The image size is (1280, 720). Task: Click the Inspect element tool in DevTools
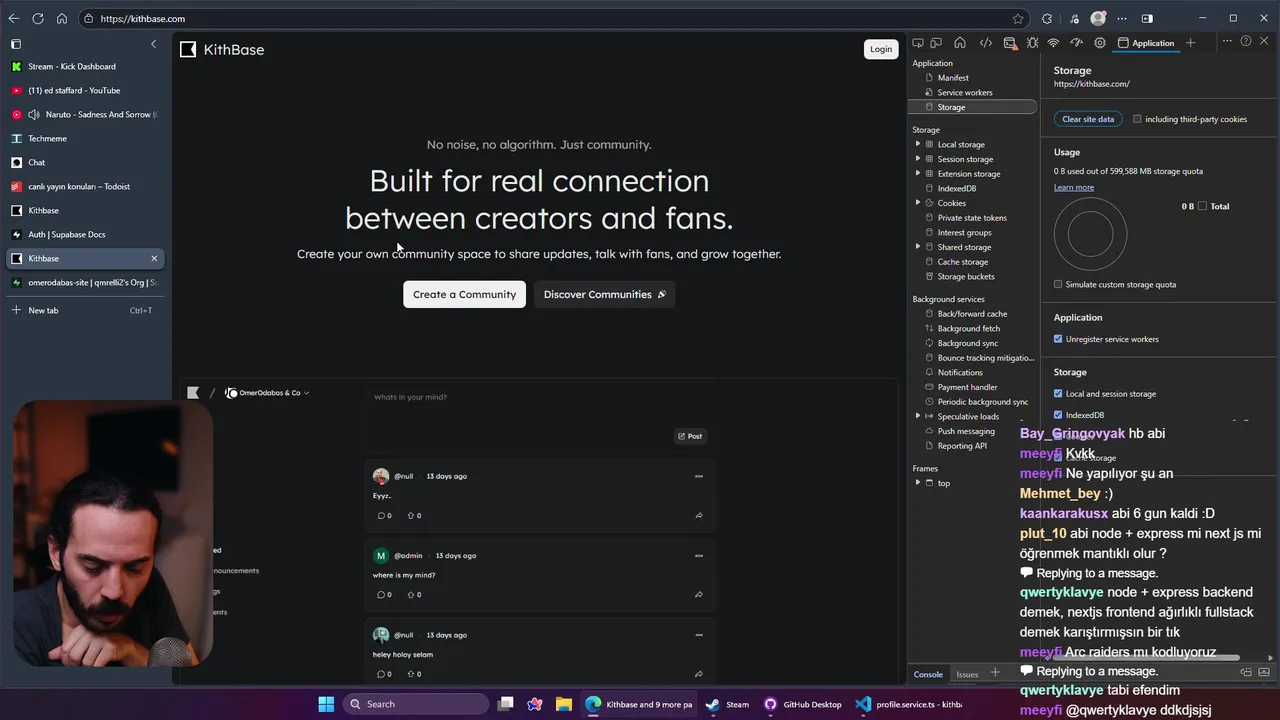(919, 43)
